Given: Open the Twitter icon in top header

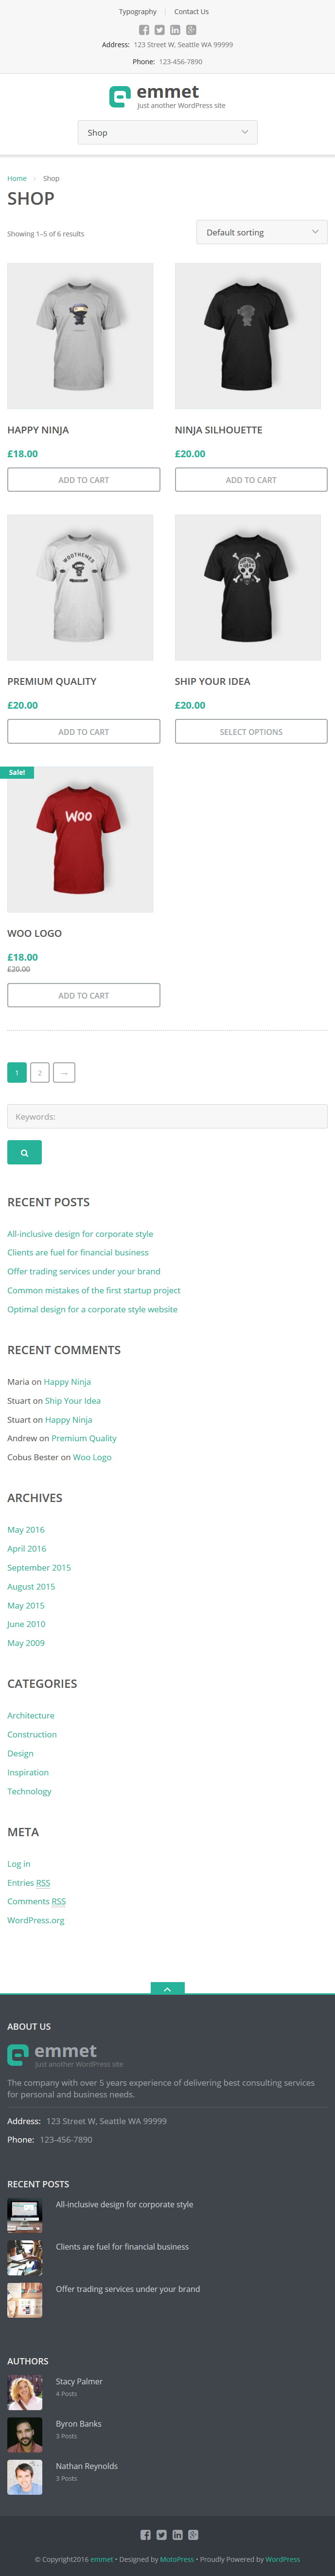Looking at the screenshot, I should 159,30.
